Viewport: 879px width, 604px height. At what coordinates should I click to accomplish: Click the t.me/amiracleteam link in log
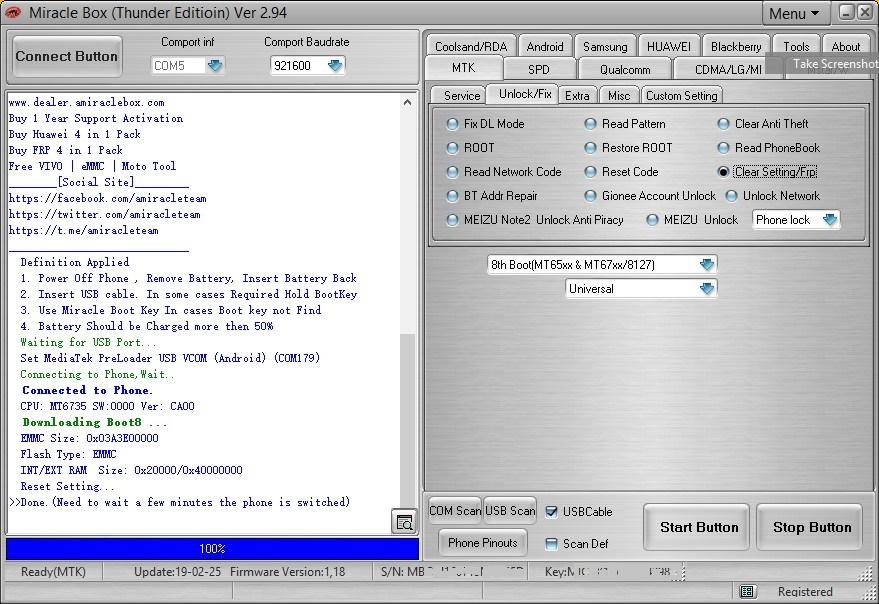click(x=84, y=230)
